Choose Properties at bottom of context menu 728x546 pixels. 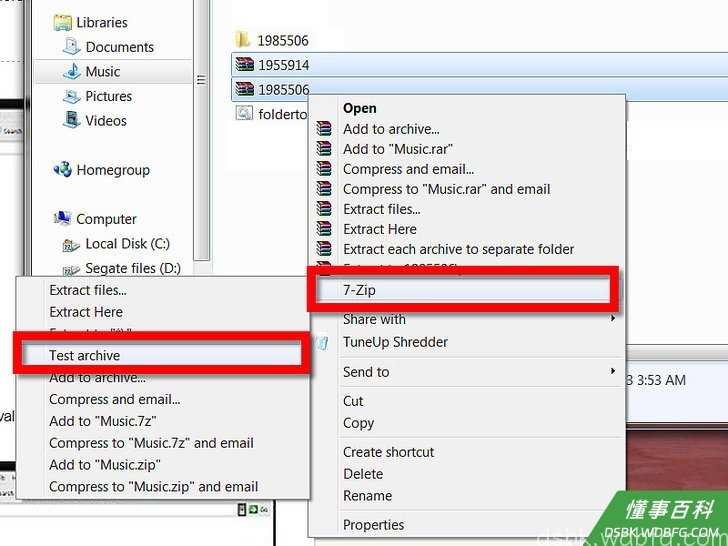[373, 525]
